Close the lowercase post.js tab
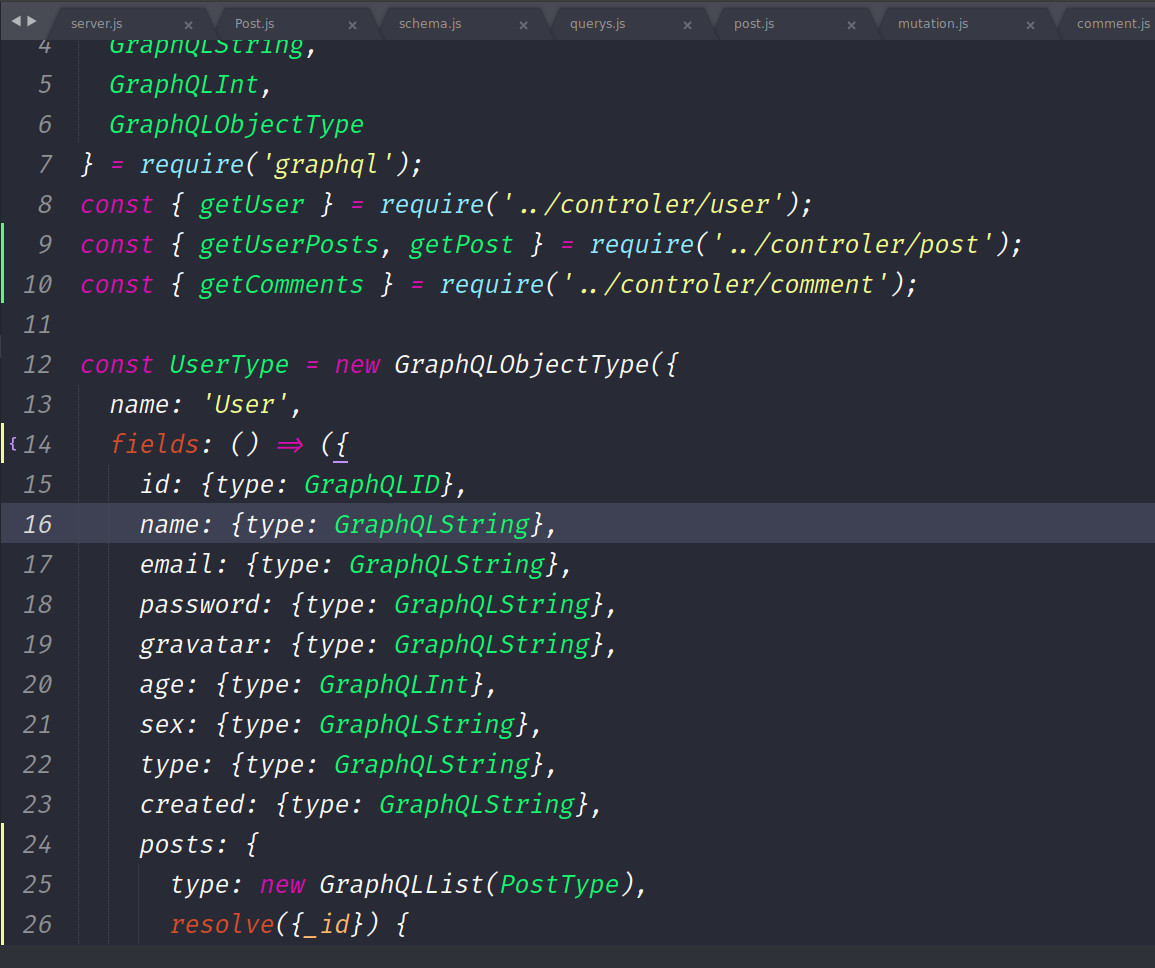This screenshot has width=1155, height=968. [852, 25]
